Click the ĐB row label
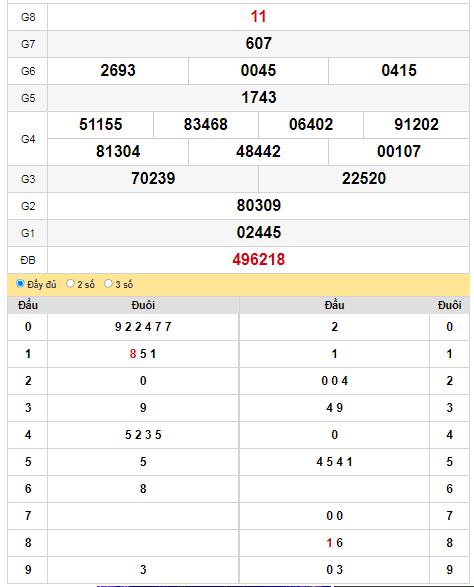 pyautogui.click(x=28, y=260)
